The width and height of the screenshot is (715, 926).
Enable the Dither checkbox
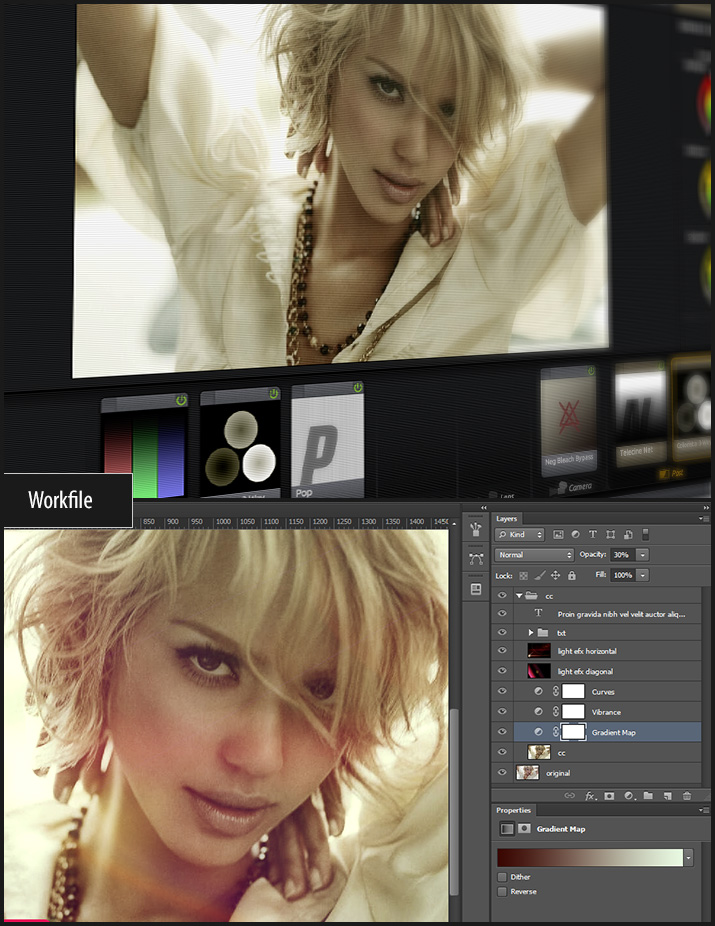click(502, 877)
